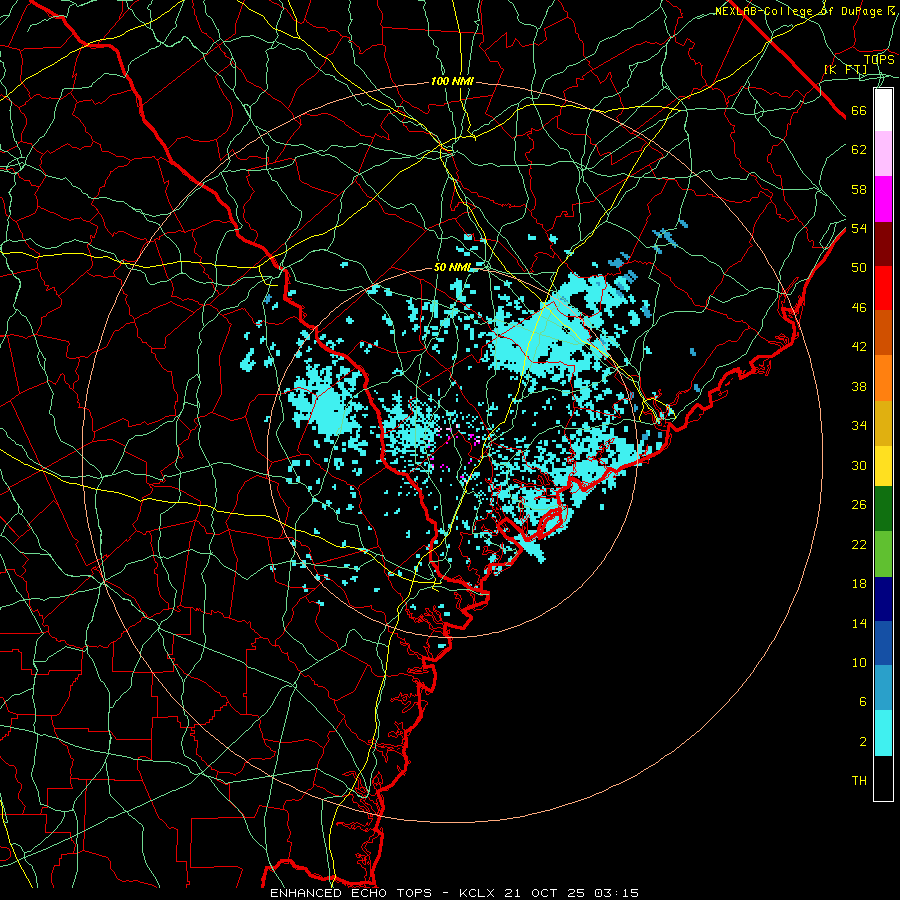This screenshot has width=900, height=900.
Task: Click the light blue 6-10 kft legend swatch
Action: [x=883, y=688]
